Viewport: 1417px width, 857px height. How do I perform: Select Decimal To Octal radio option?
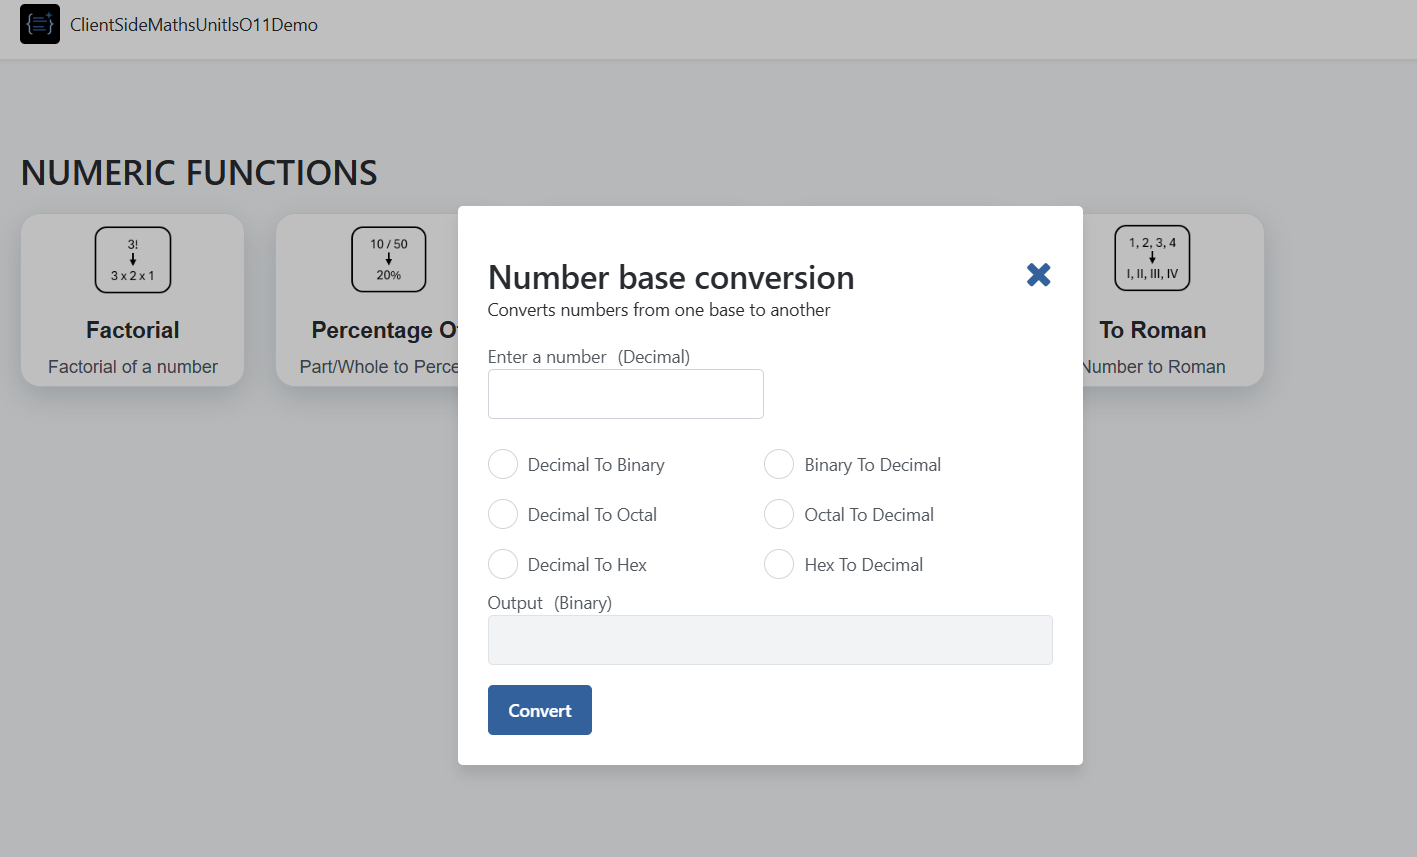tap(503, 515)
